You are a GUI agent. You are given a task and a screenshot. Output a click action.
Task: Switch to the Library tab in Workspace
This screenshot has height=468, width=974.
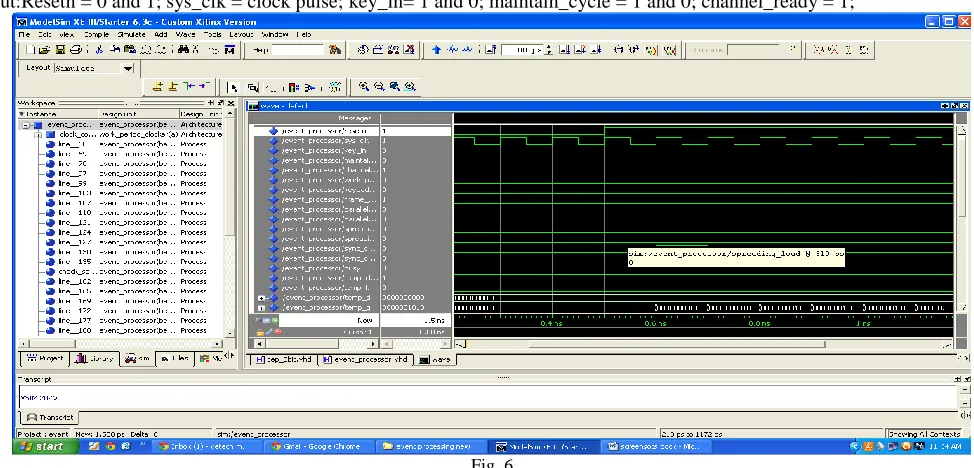[95, 359]
